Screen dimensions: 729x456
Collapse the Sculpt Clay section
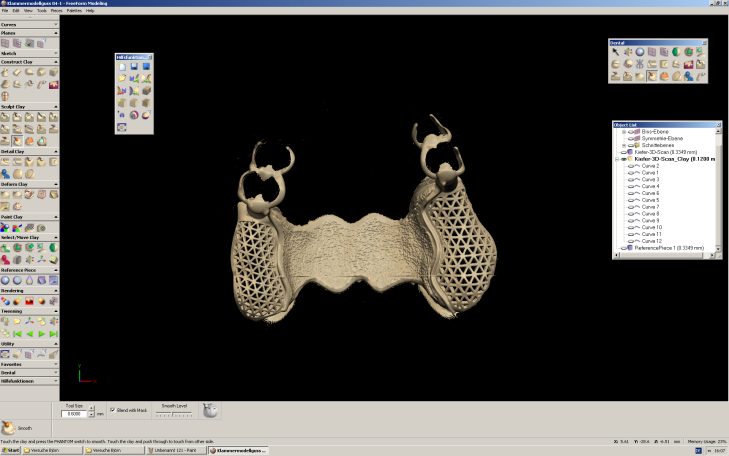click(56, 106)
